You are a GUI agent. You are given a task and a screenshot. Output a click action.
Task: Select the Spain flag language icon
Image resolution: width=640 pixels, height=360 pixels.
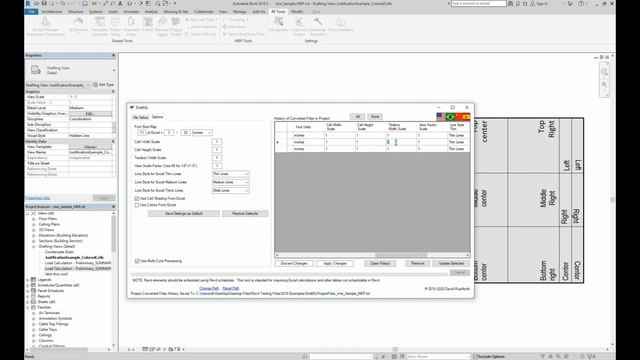click(466, 117)
